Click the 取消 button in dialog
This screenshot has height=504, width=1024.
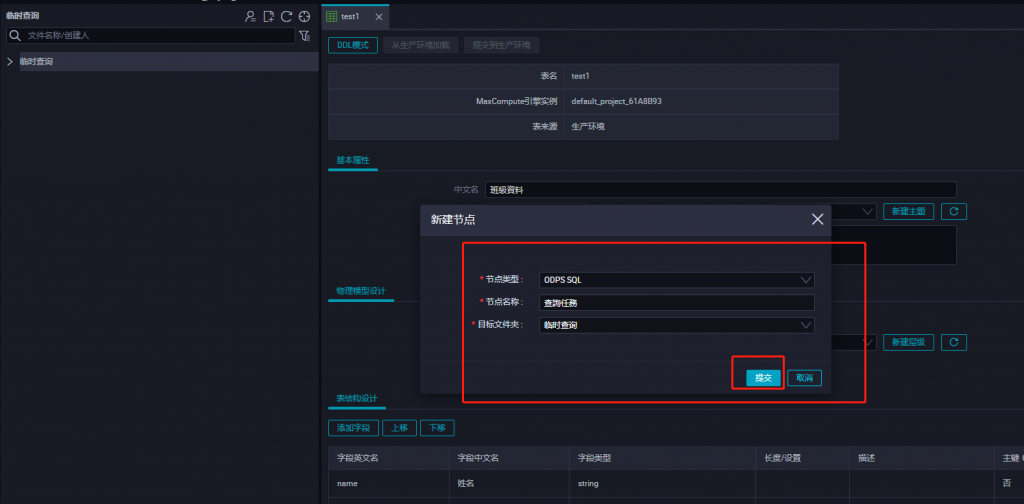(x=804, y=378)
